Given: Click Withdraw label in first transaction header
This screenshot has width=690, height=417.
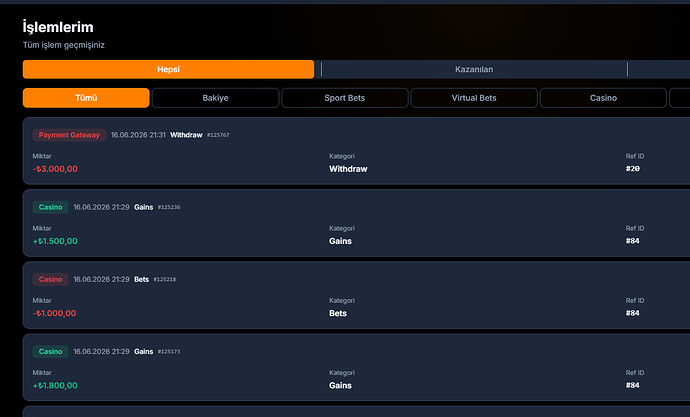Looking at the screenshot, I should (x=186, y=135).
